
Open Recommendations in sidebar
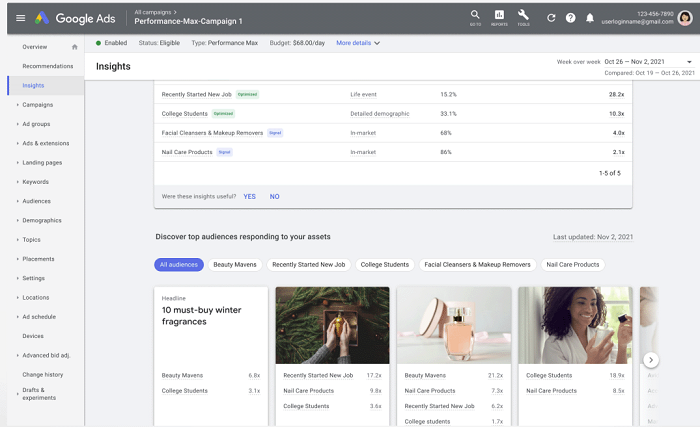coord(48,66)
